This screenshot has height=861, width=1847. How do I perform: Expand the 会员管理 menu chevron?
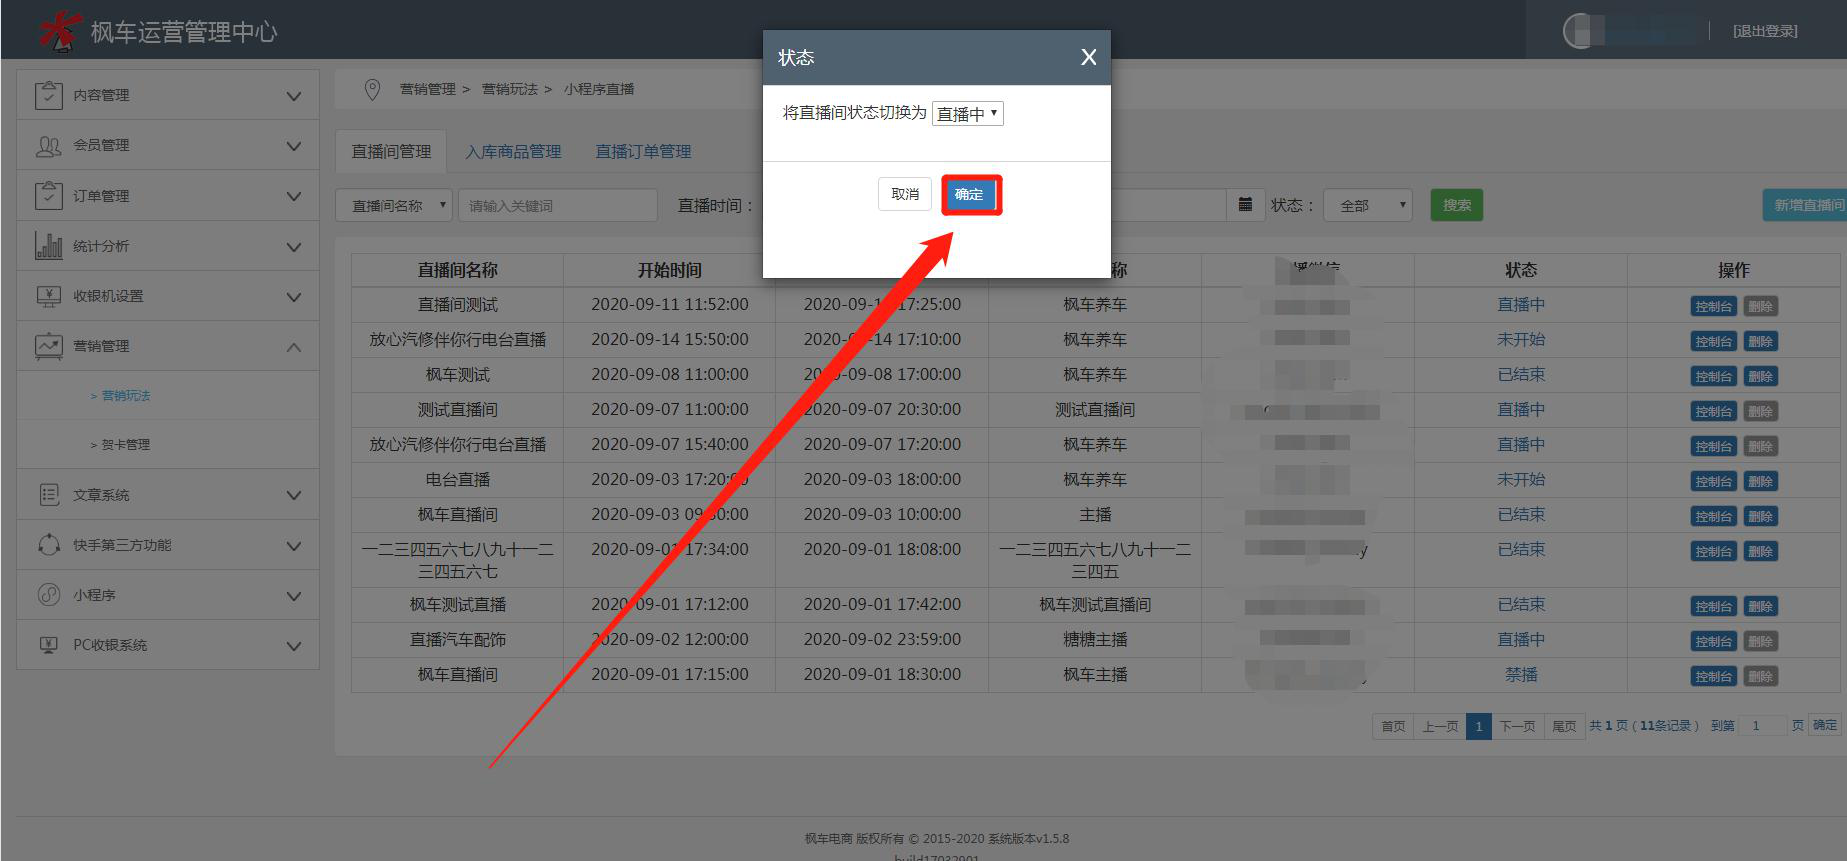click(294, 146)
